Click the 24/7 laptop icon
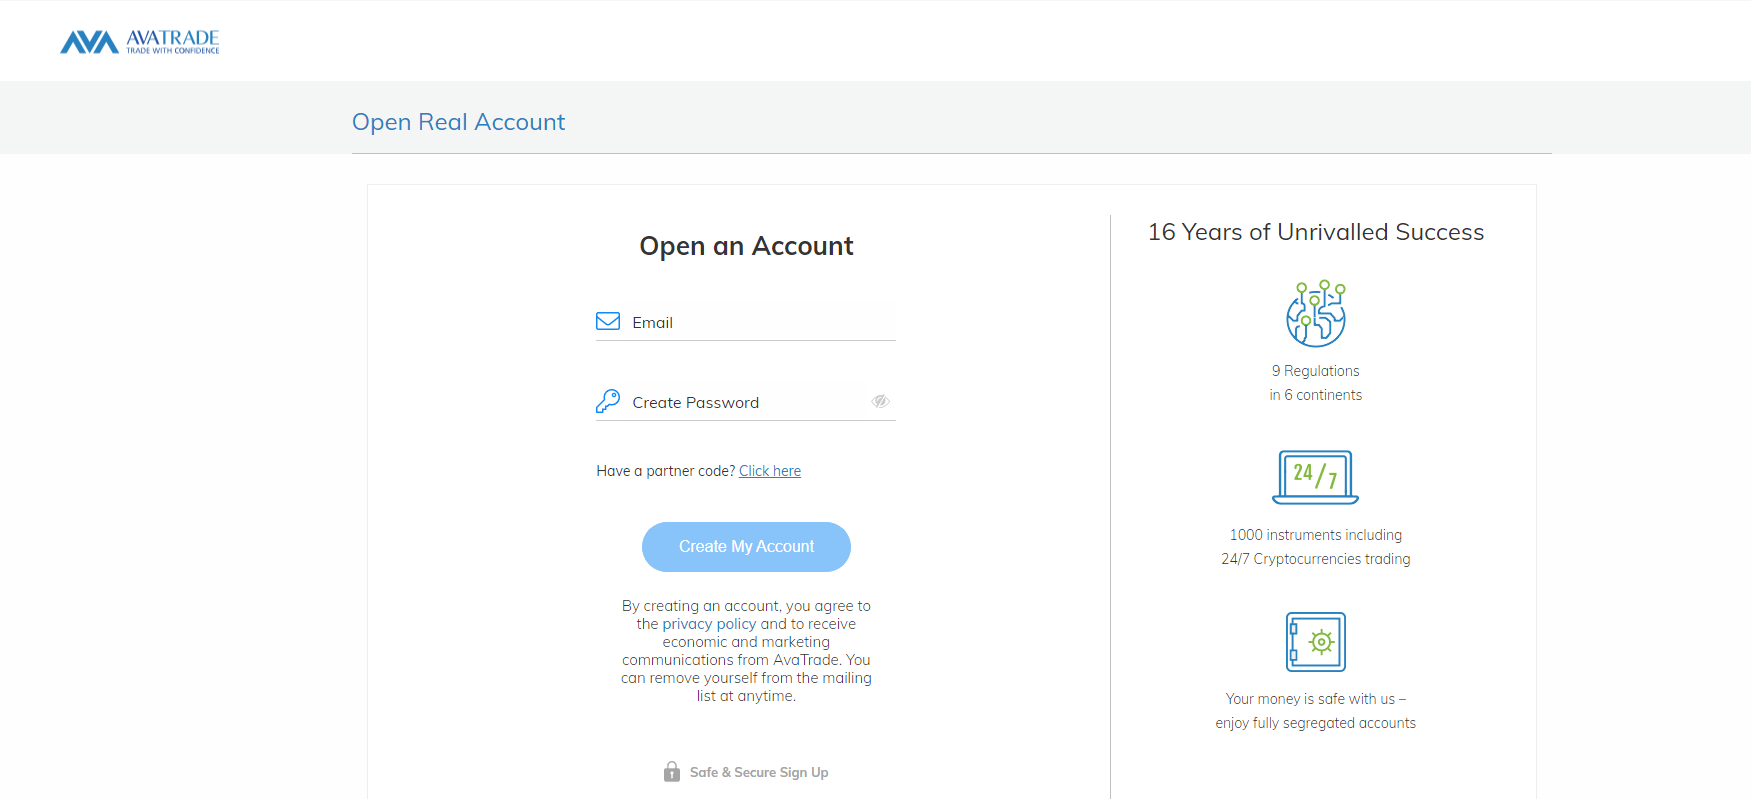 tap(1316, 477)
